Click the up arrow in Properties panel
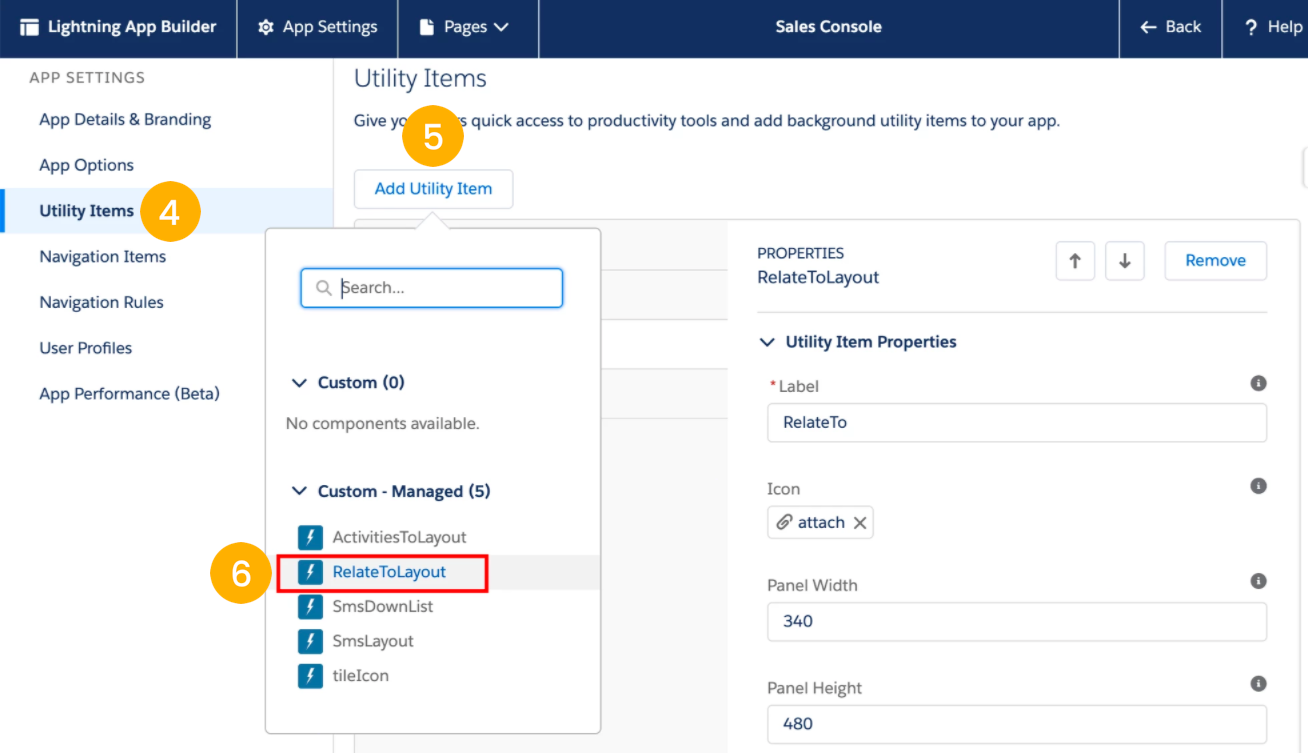This screenshot has width=1308, height=753. click(x=1075, y=260)
